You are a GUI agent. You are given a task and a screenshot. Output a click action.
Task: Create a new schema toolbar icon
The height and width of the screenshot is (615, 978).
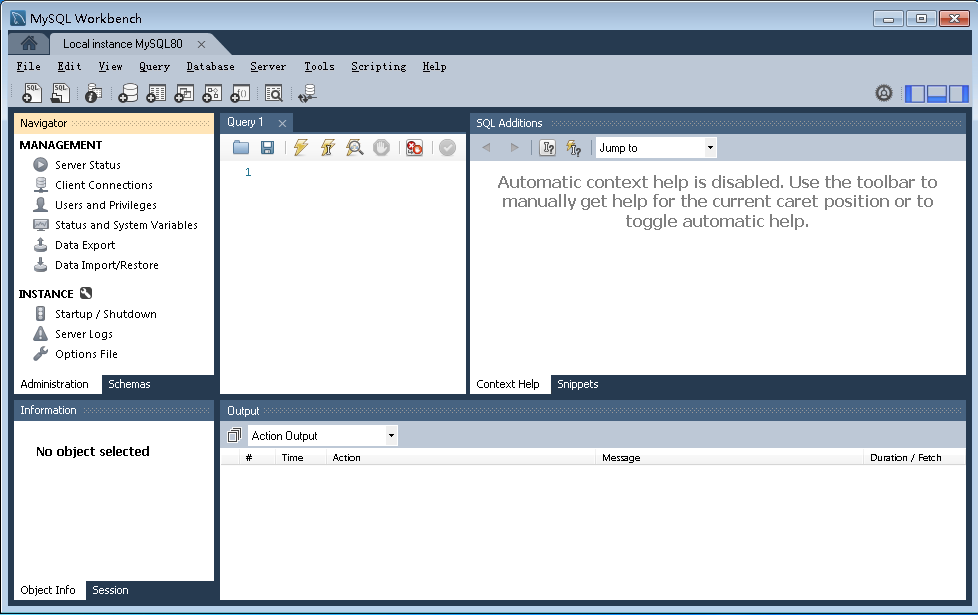128,93
